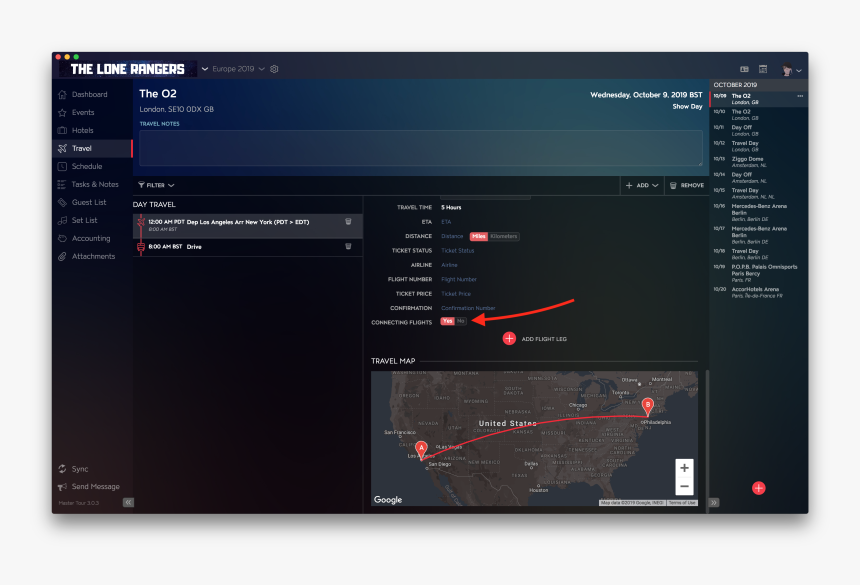860x585 pixels.
Task: Select 10/11 Day Off London entry
Action: (759, 130)
